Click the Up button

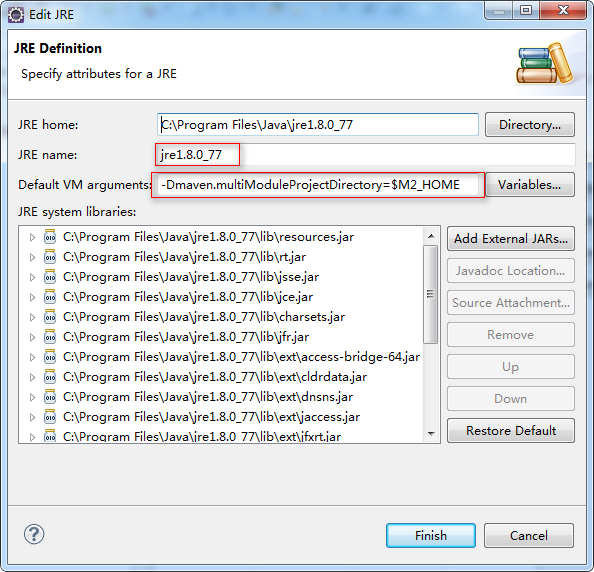click(x=511, y=367)
